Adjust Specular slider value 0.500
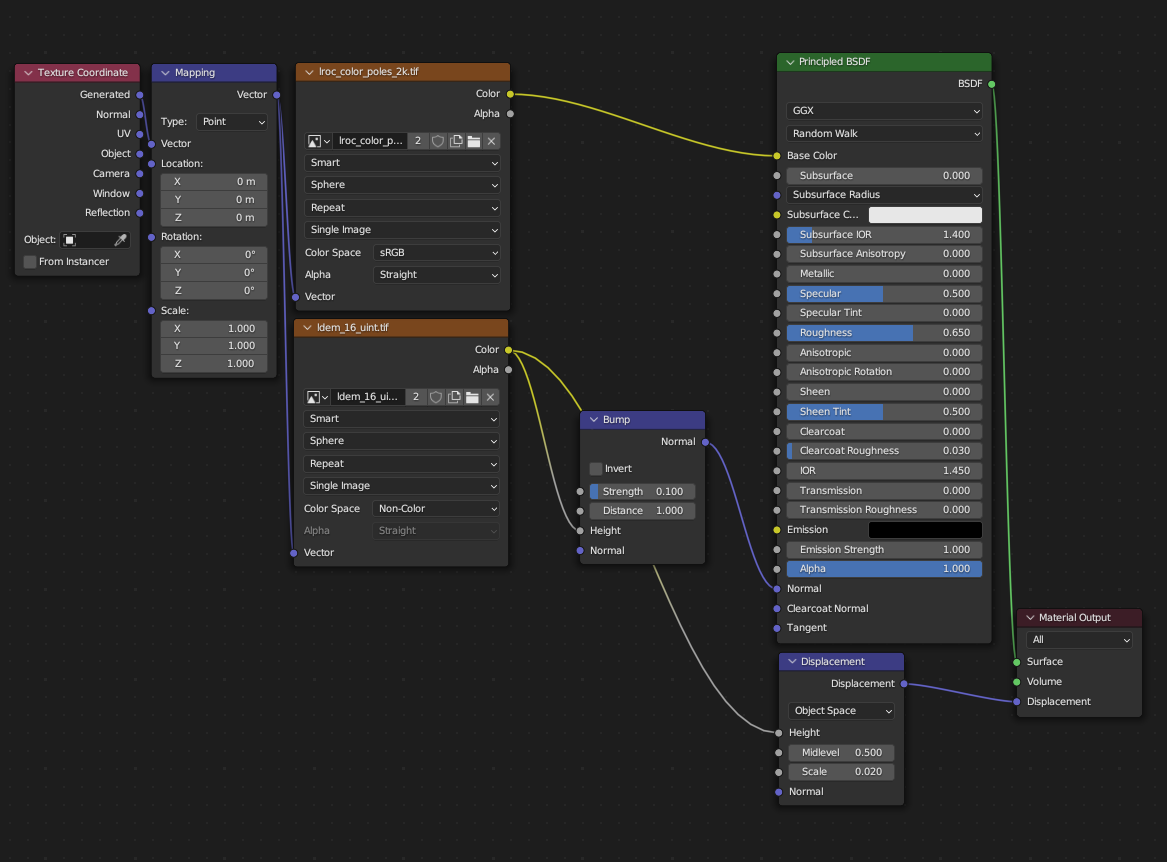 pyautogui.click(x=884, y=293)
